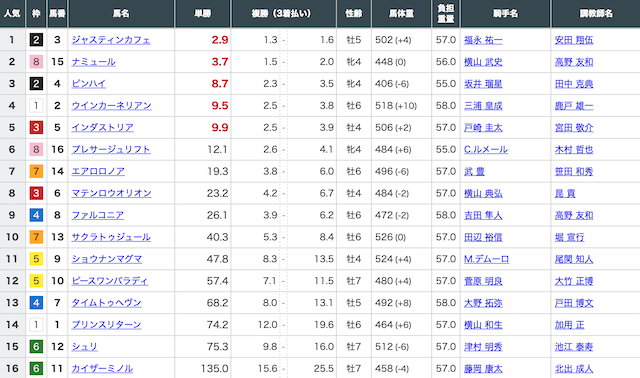Click green frame badge 6 beside シュリ
Screen dimensions: 640x378
pyautogui.click(x=36, y=347)
